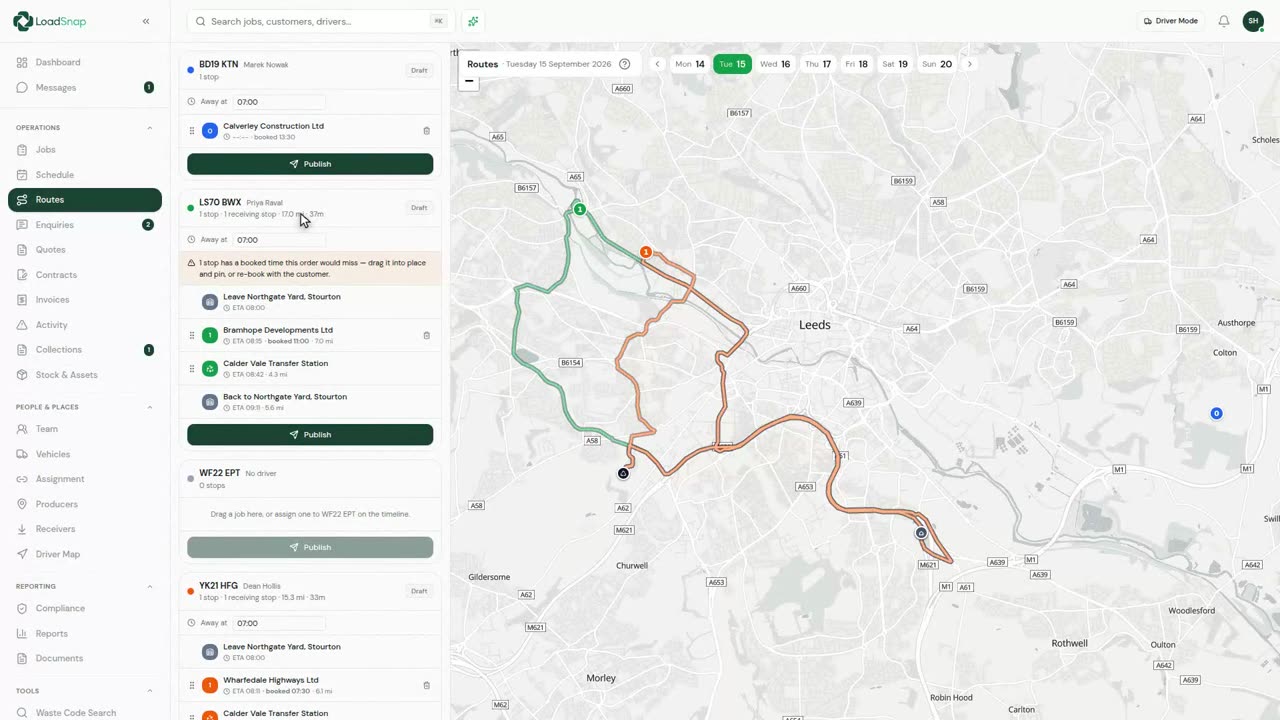Image resolution: width=1280 pixels, height=720 pixels.
Task: Zoom out the map with the minus button
Action: click(x=469, y=81)
